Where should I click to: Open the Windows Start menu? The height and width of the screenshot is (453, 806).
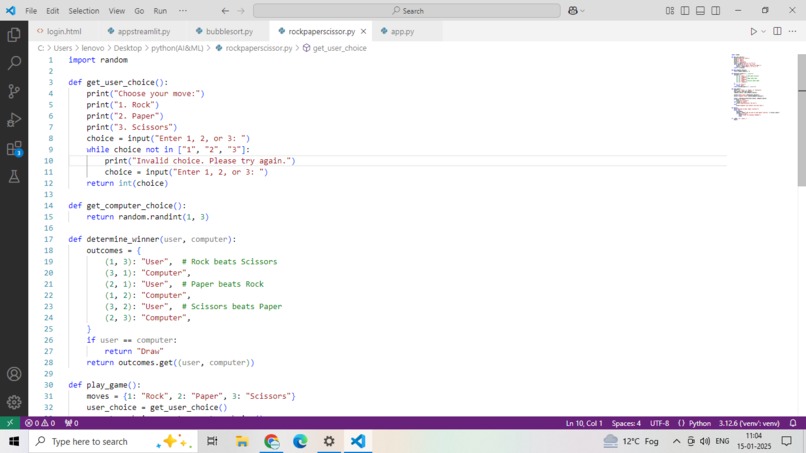[x=14, y=441]
